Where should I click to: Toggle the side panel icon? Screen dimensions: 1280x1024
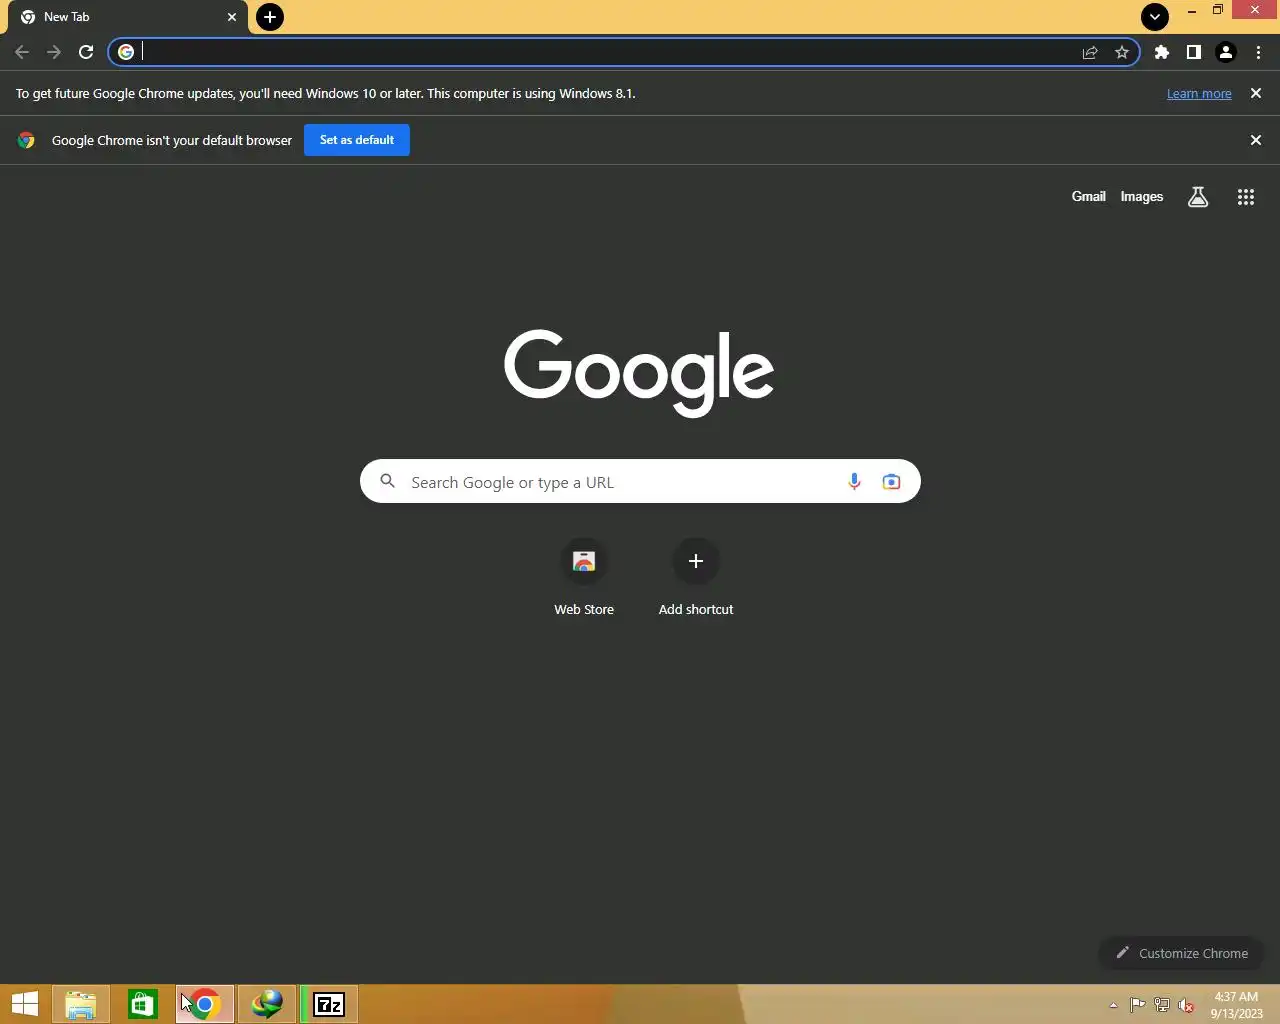[x=1194, y=52]
